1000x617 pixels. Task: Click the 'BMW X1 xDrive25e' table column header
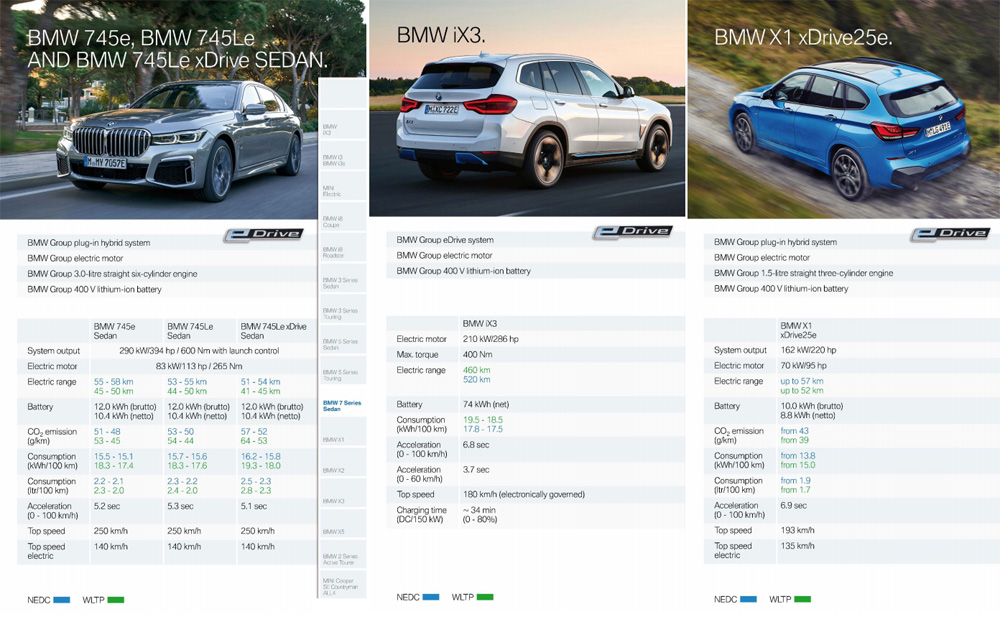(798, 330)
